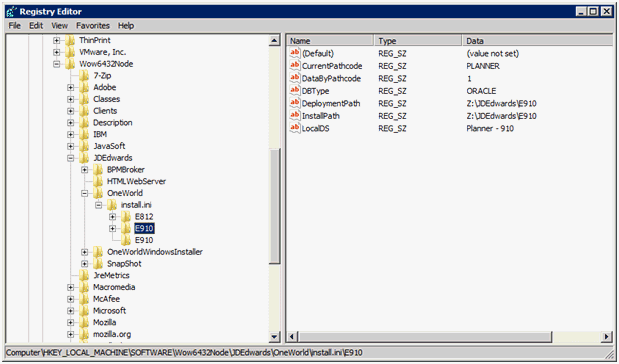Image resolution: width=619 pixels, height=364 pixels.
Task: Click the SnapShot folder icon
Action: coord(98,264)
